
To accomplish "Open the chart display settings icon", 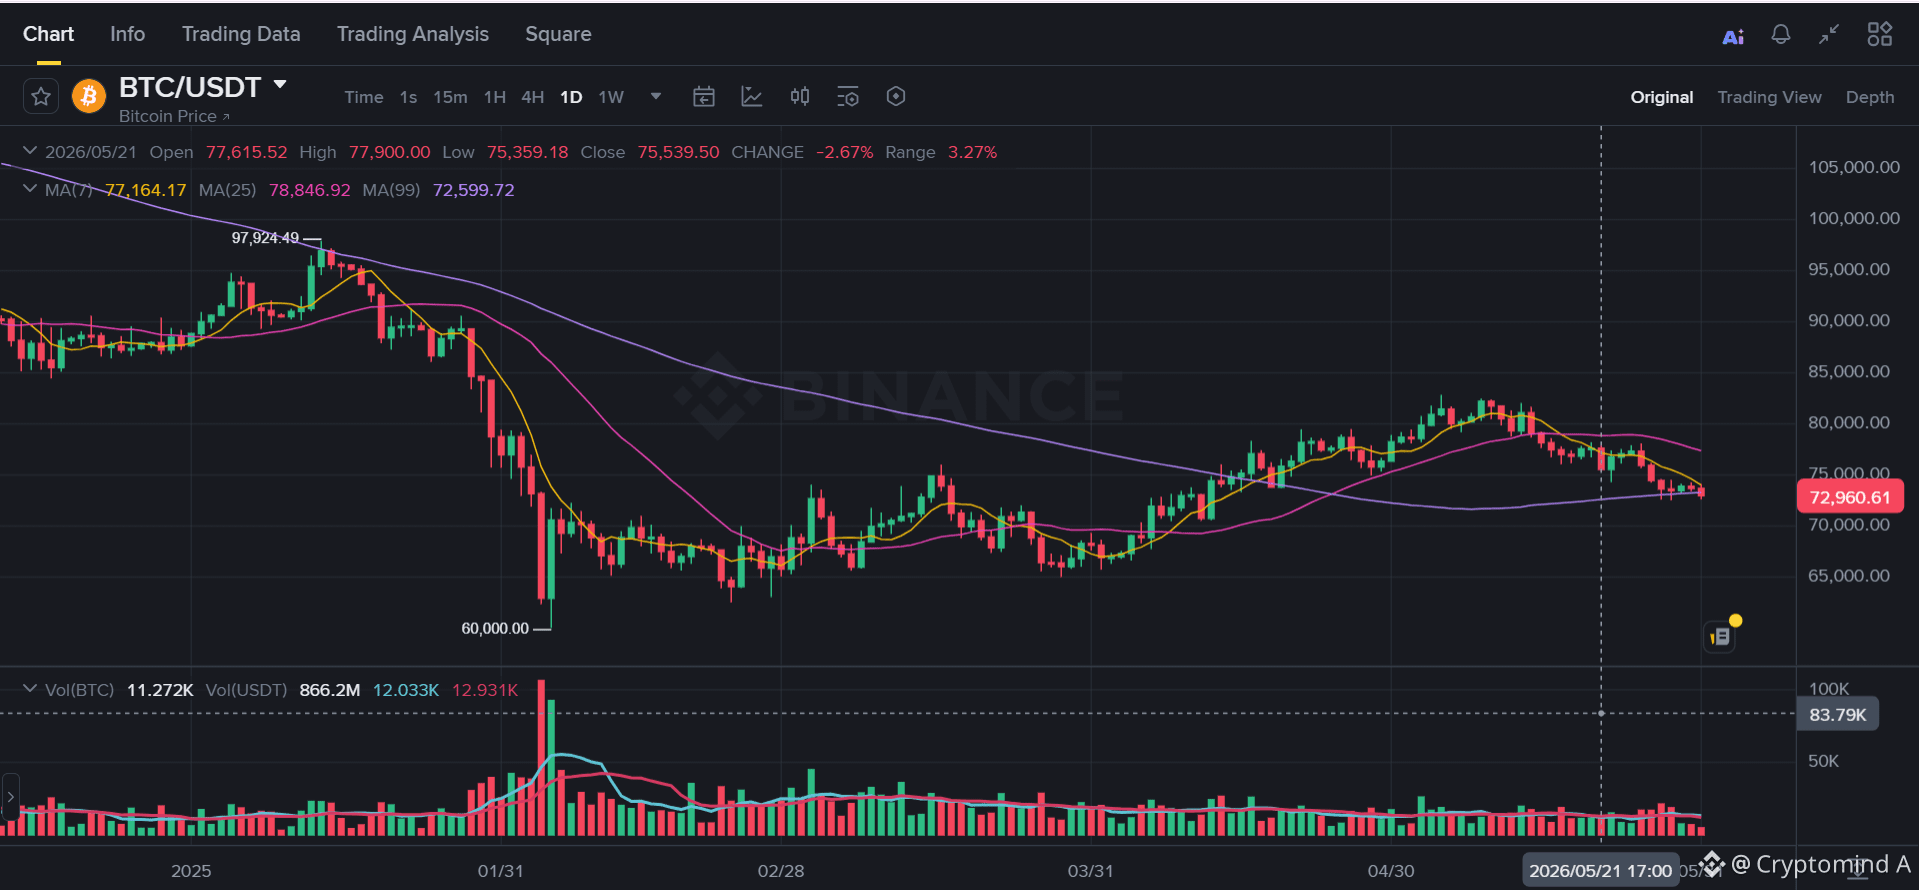I will click(848, 97).
